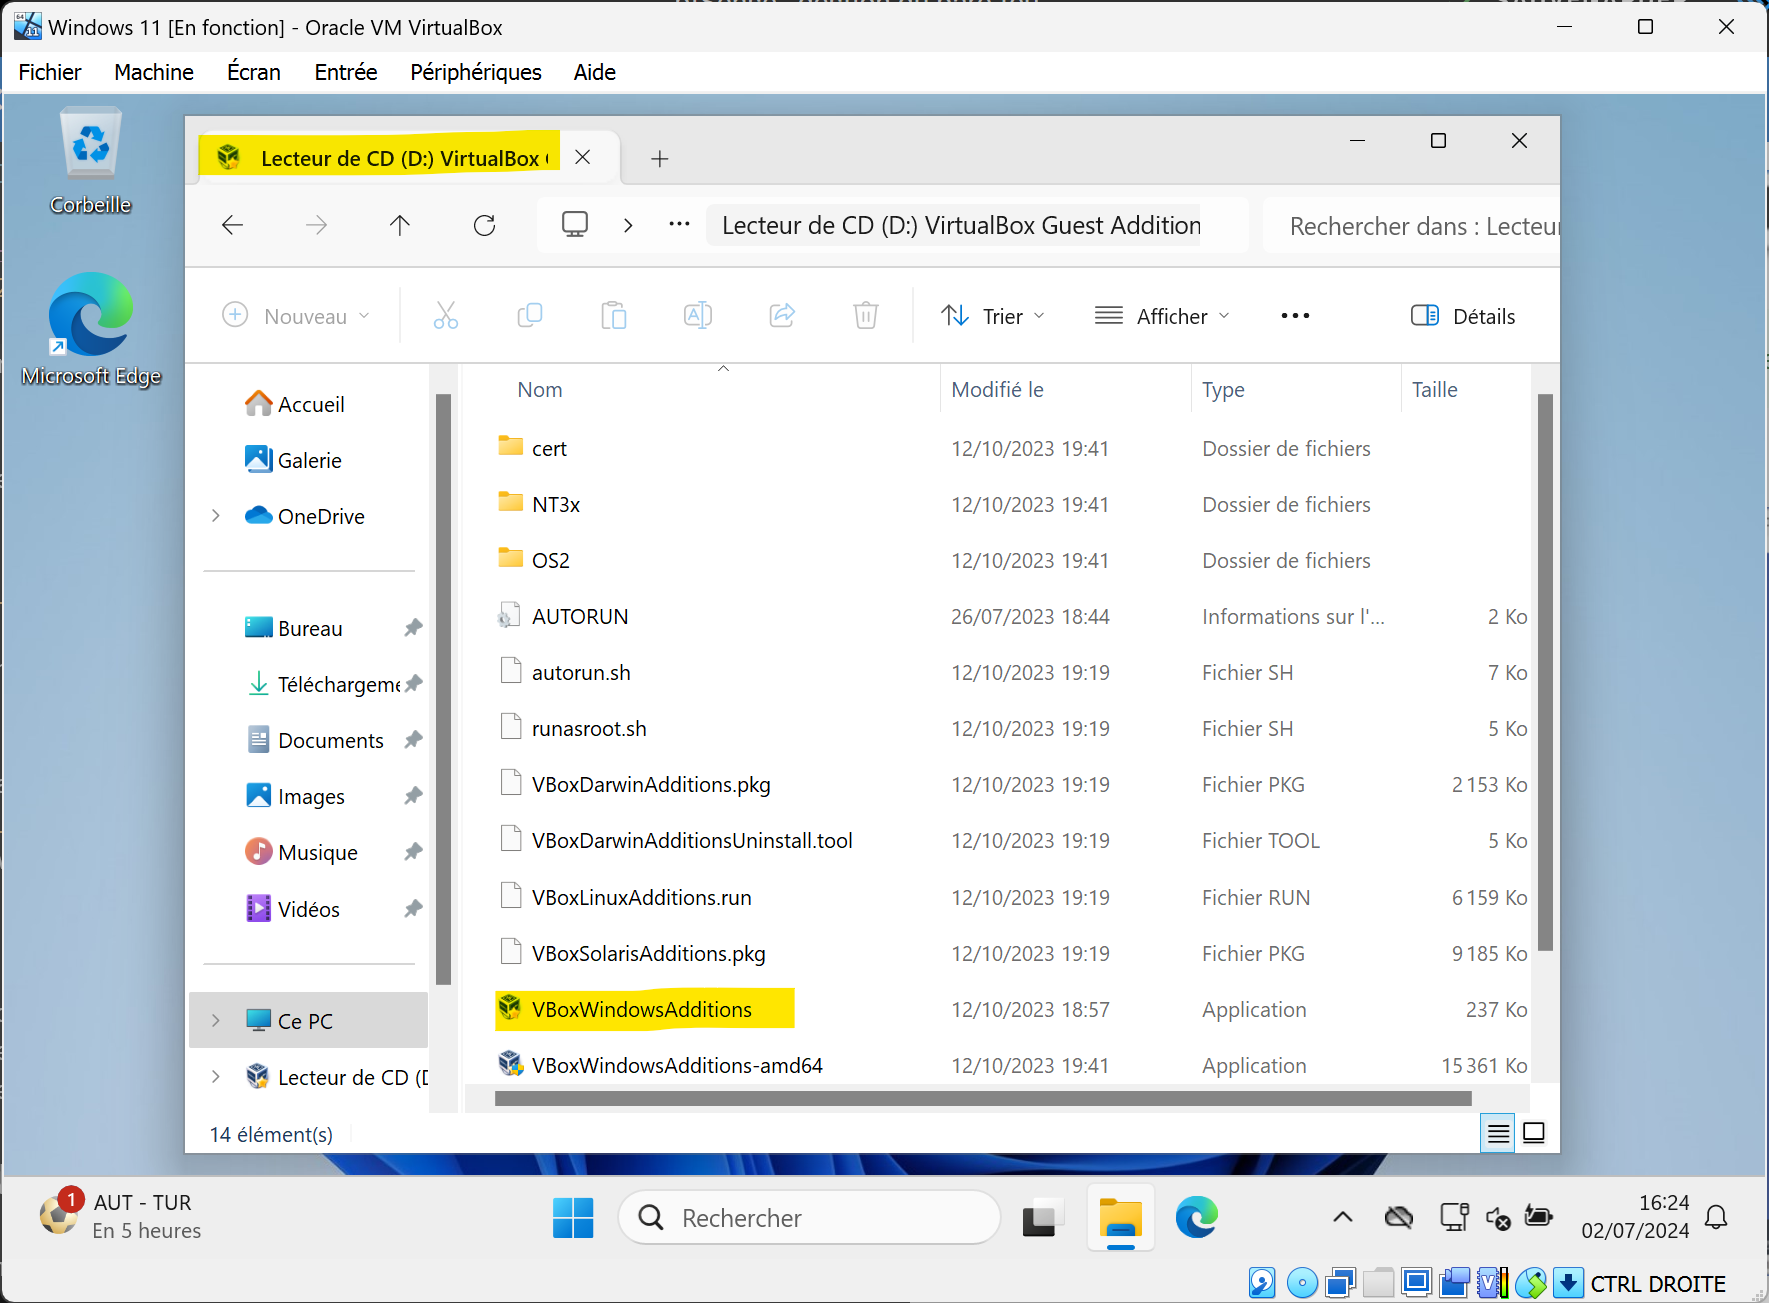Click the taskbar Rechercher search box
This screenshot has height=1303, width=1769.
tap(810, 1217)
